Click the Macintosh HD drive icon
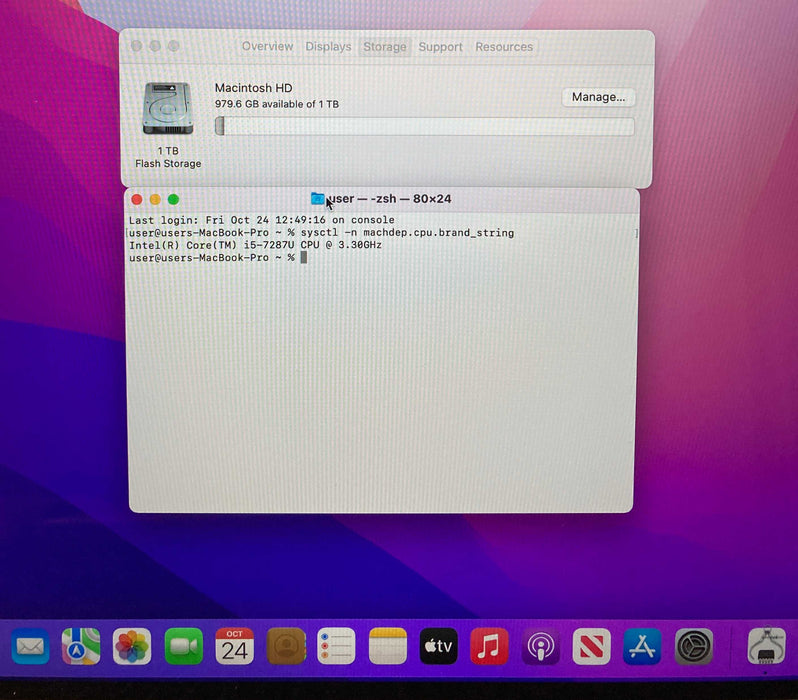Screen dimensions: 798x700 click(168, 108)
